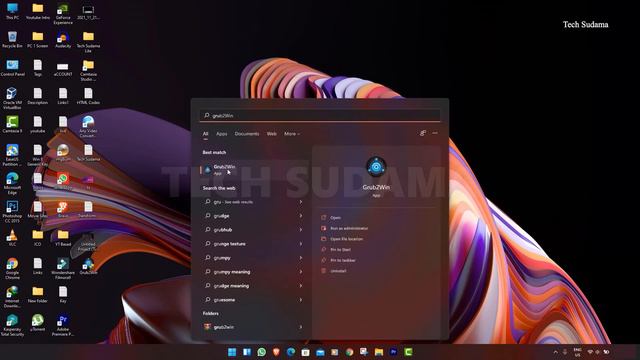640x360 pixels.
Task: Show hidden system tray icons chevron
Action: click(556, 352)
